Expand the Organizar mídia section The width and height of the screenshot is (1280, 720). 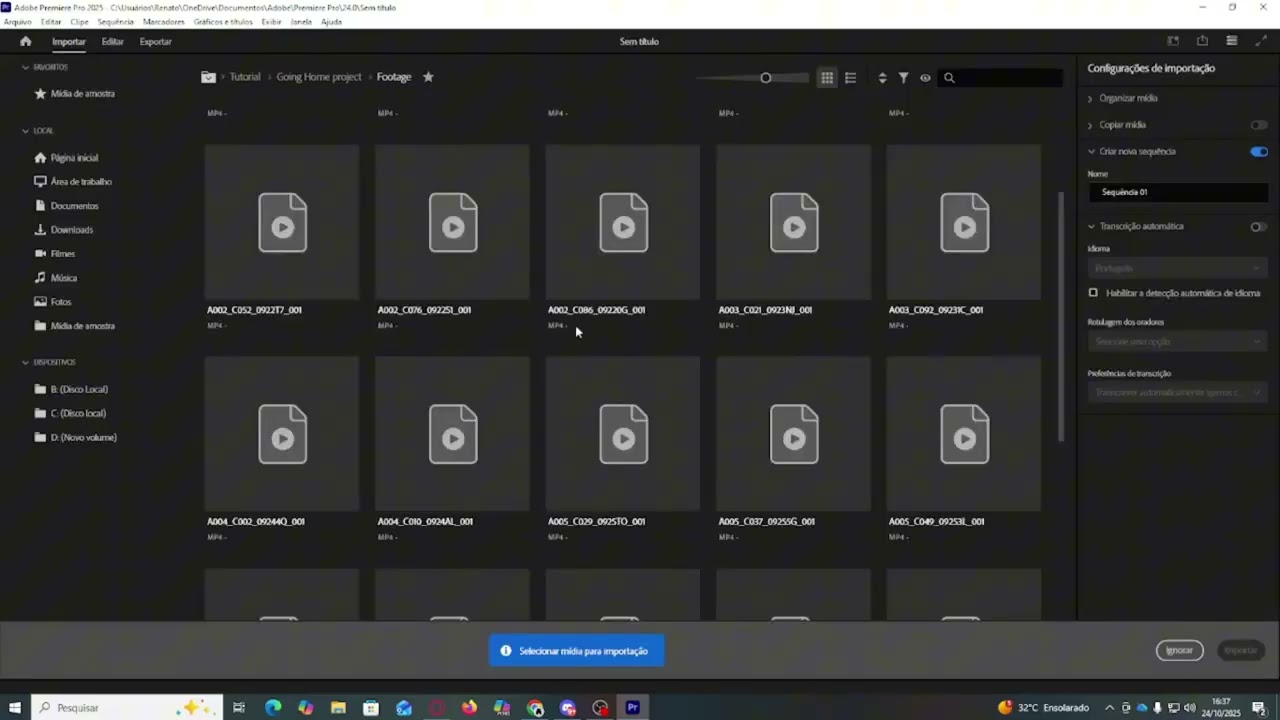tap(1090, 99)
